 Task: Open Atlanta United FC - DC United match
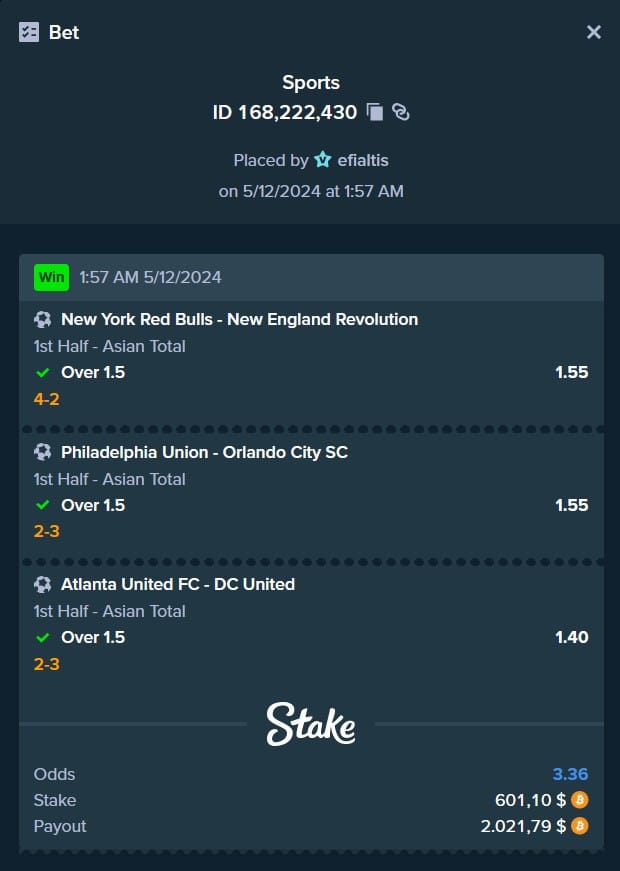tap(177, 584)
